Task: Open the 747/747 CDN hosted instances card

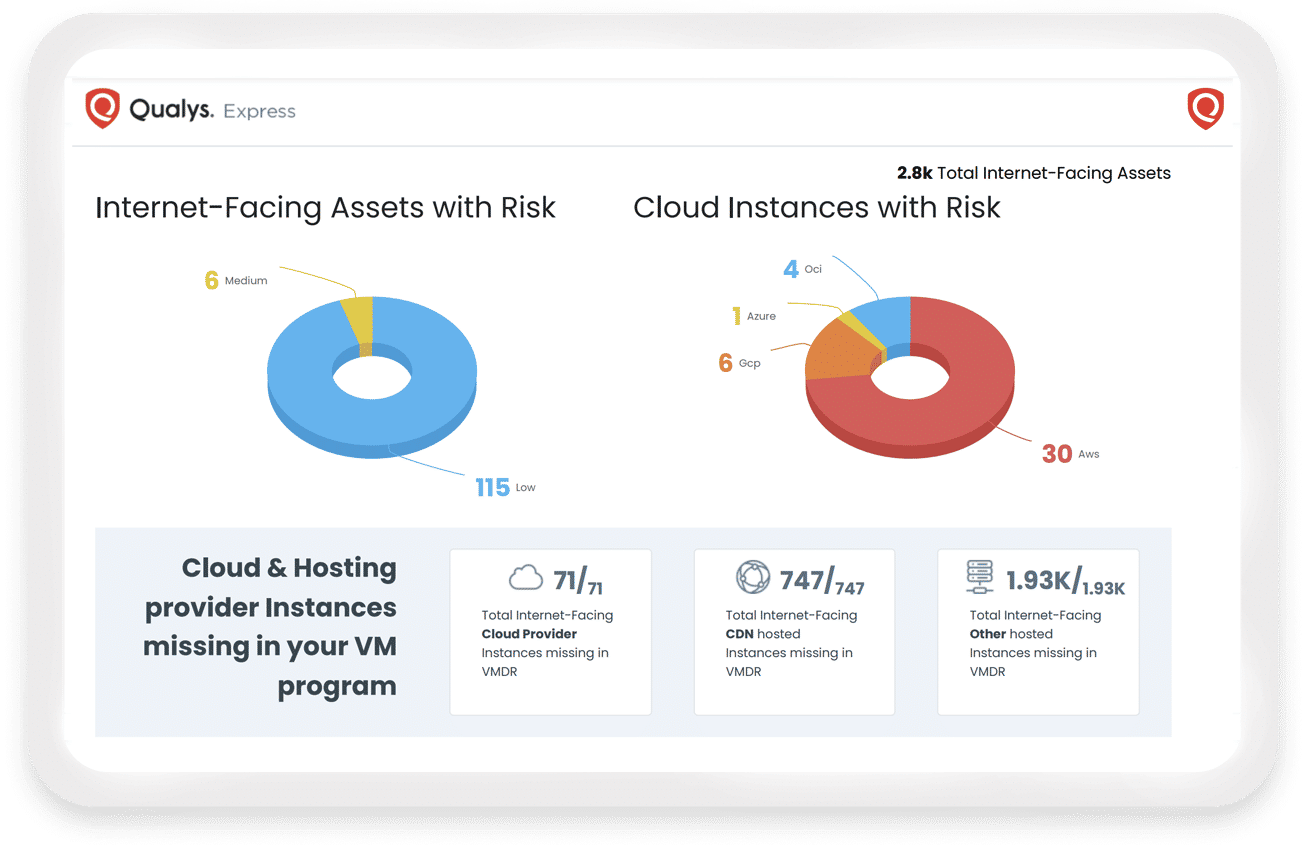Action: pos(794,631)
